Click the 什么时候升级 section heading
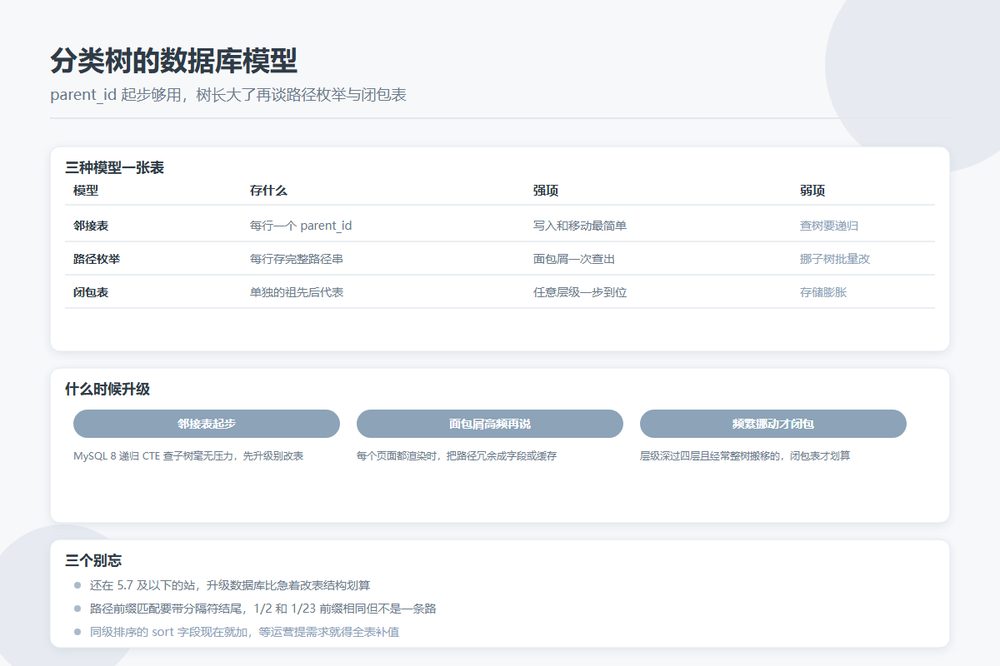Viewport: 1000px width, 666px height. 107,389
